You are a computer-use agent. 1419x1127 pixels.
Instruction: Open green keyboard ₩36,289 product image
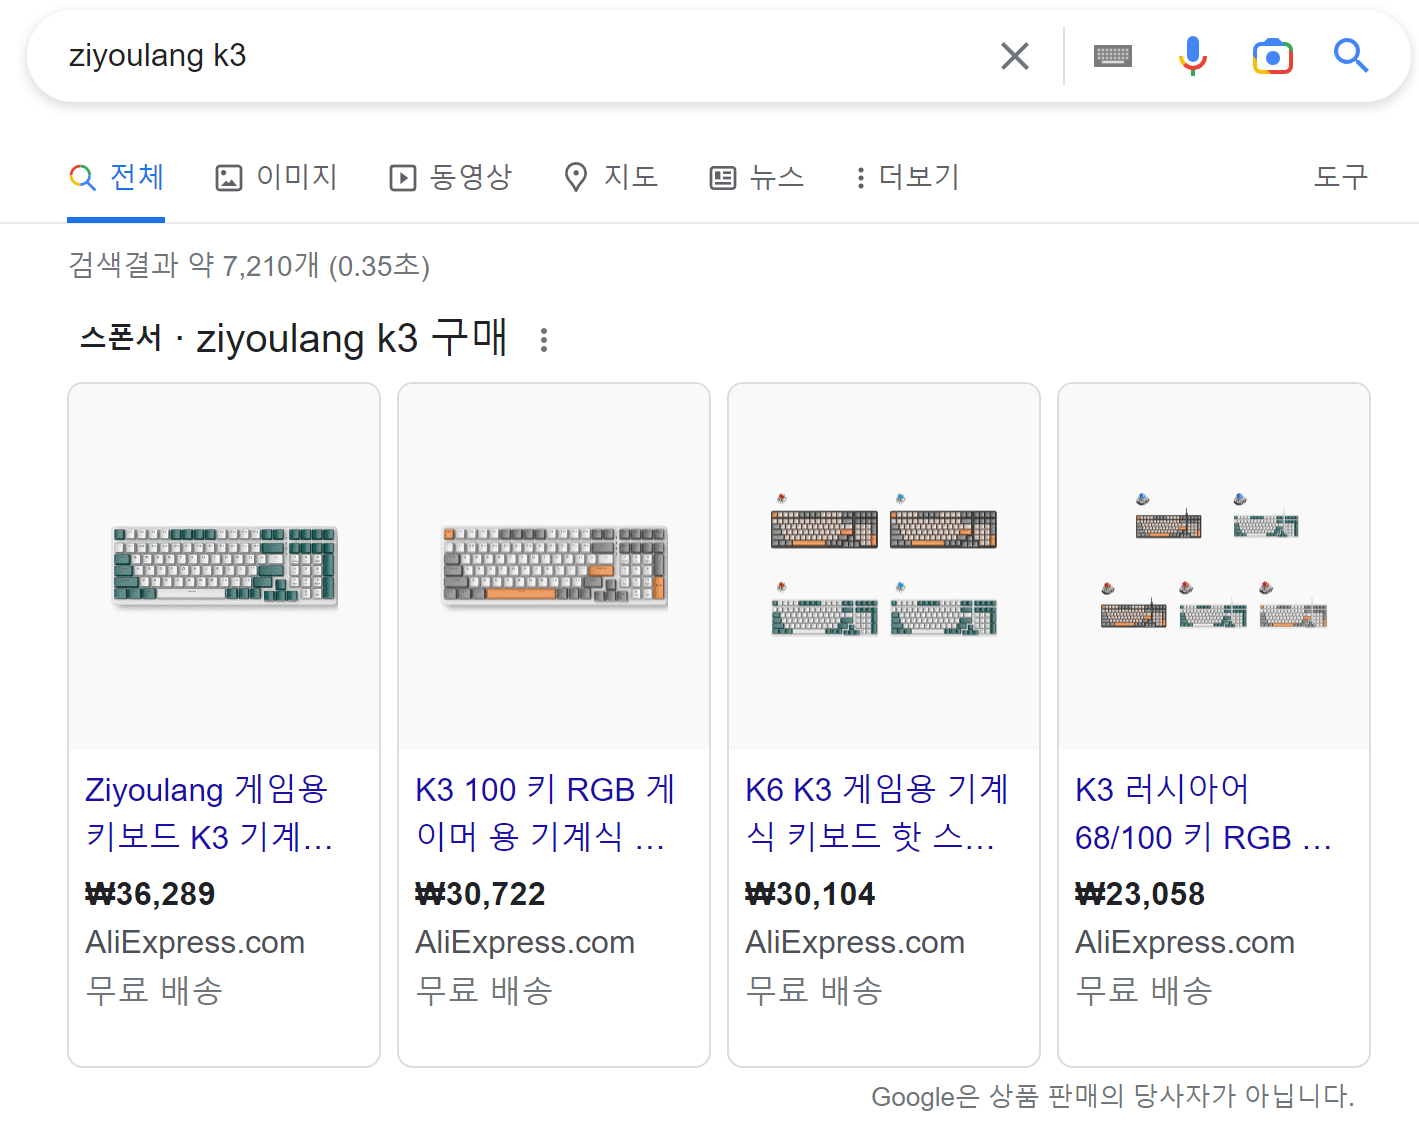point(224,567)
